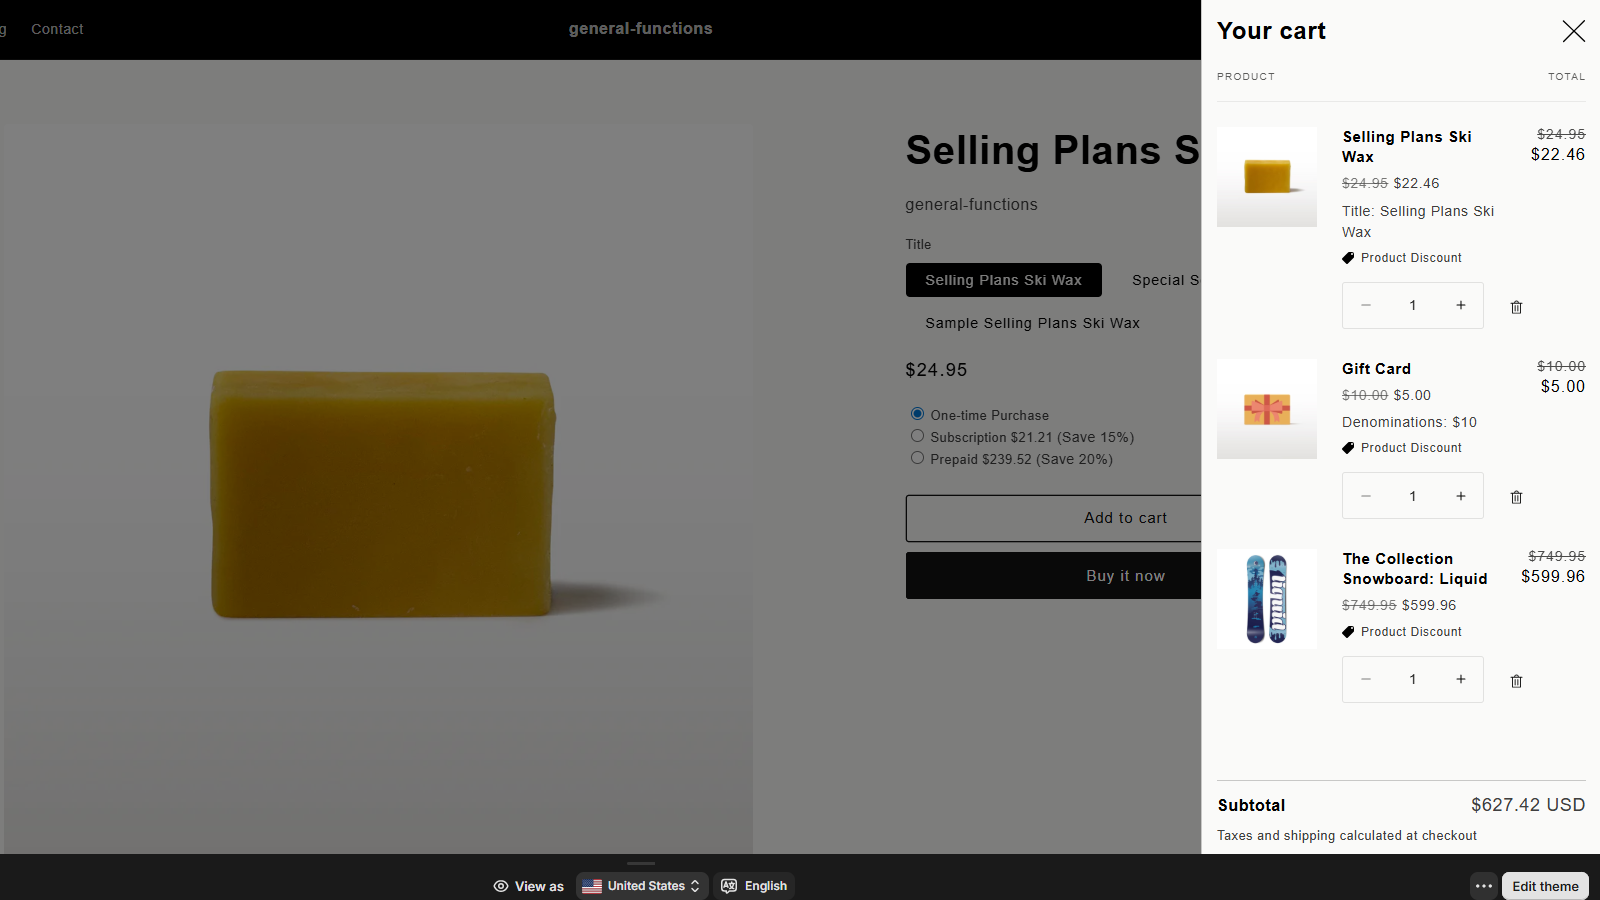Open Contact page from navigation menu
1600x900 pixels.
pos(57,29)
